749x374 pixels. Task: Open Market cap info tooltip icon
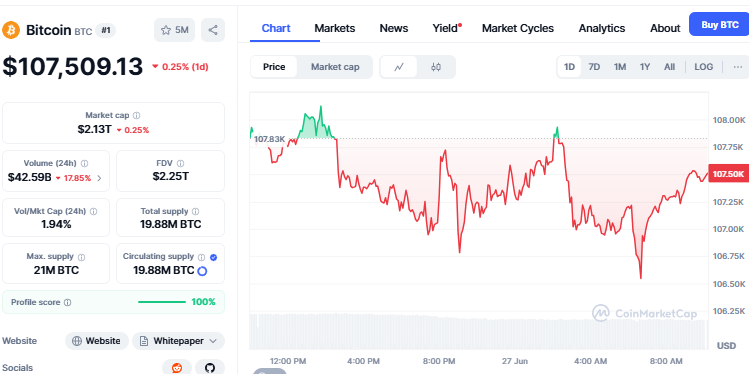(137, 116)
